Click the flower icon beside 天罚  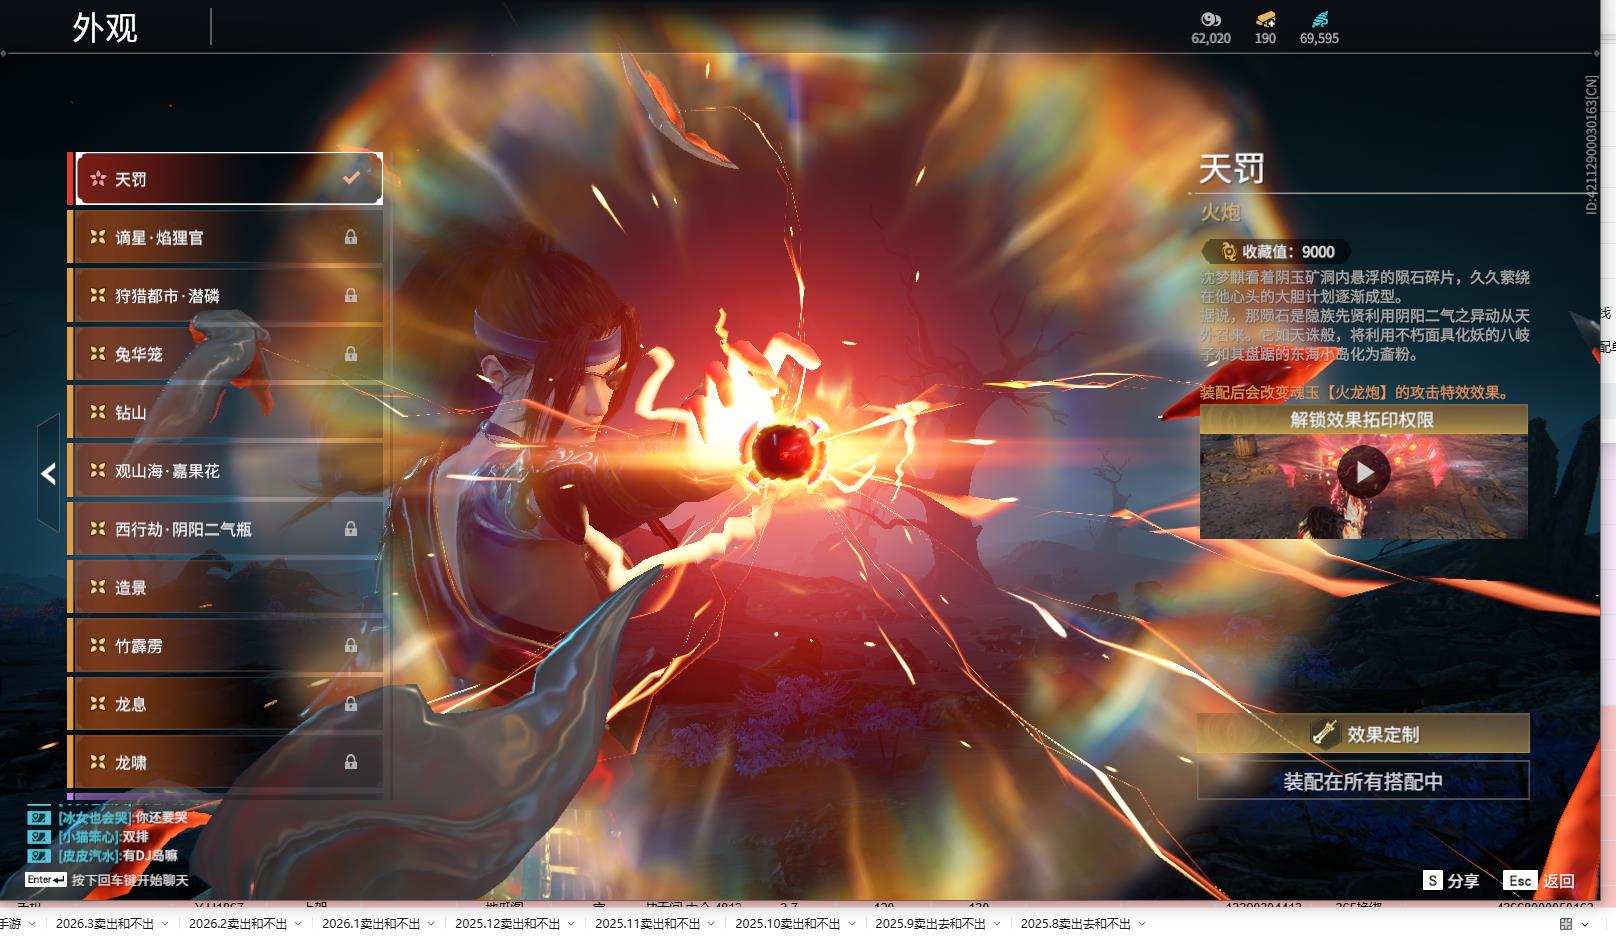[x=98, y=178]
